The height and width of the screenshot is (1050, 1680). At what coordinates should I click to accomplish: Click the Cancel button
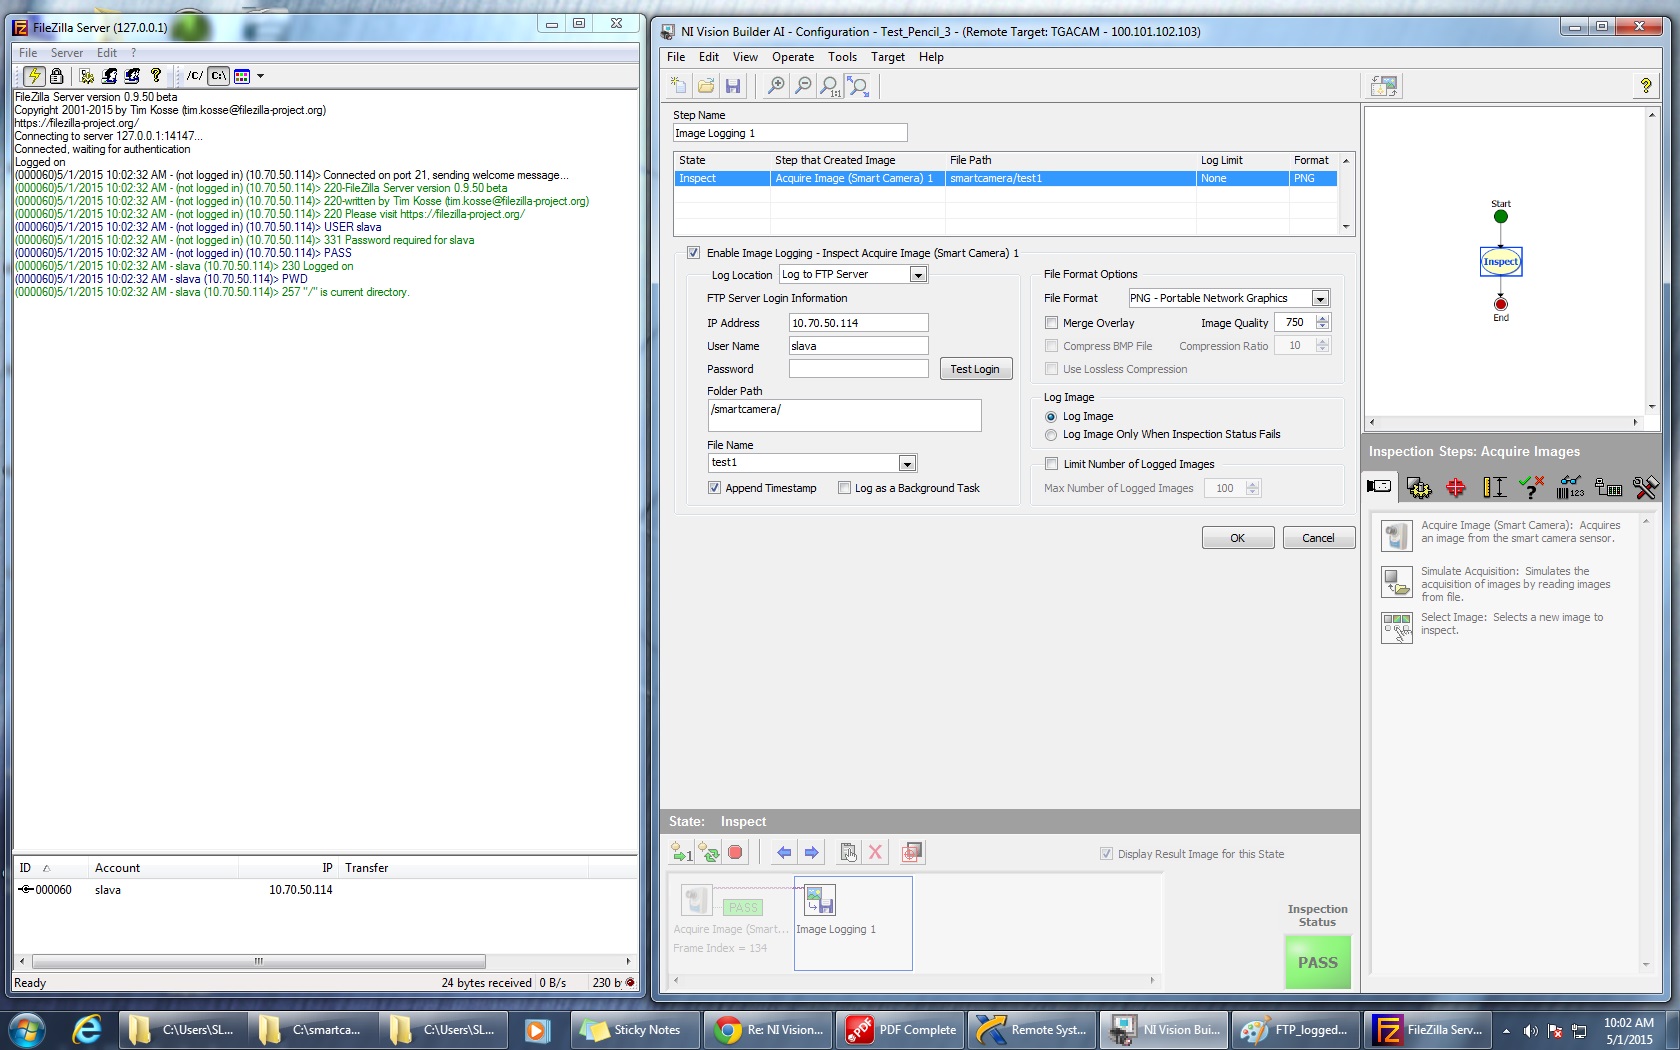pos(1318,538)
